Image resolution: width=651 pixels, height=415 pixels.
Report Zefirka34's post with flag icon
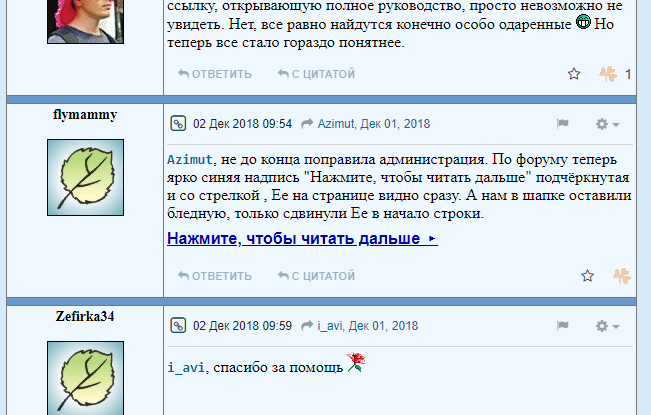563,326
